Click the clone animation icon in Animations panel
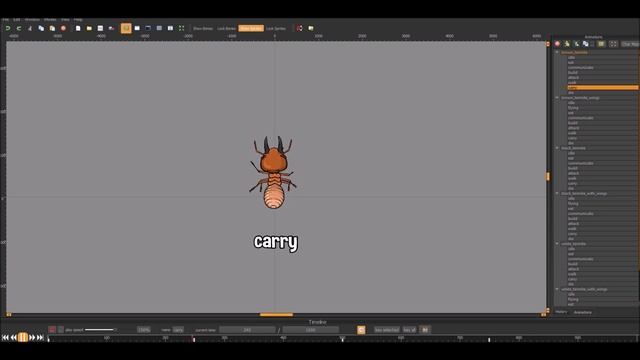The image size is (640, 360). [x=586, y=44]
